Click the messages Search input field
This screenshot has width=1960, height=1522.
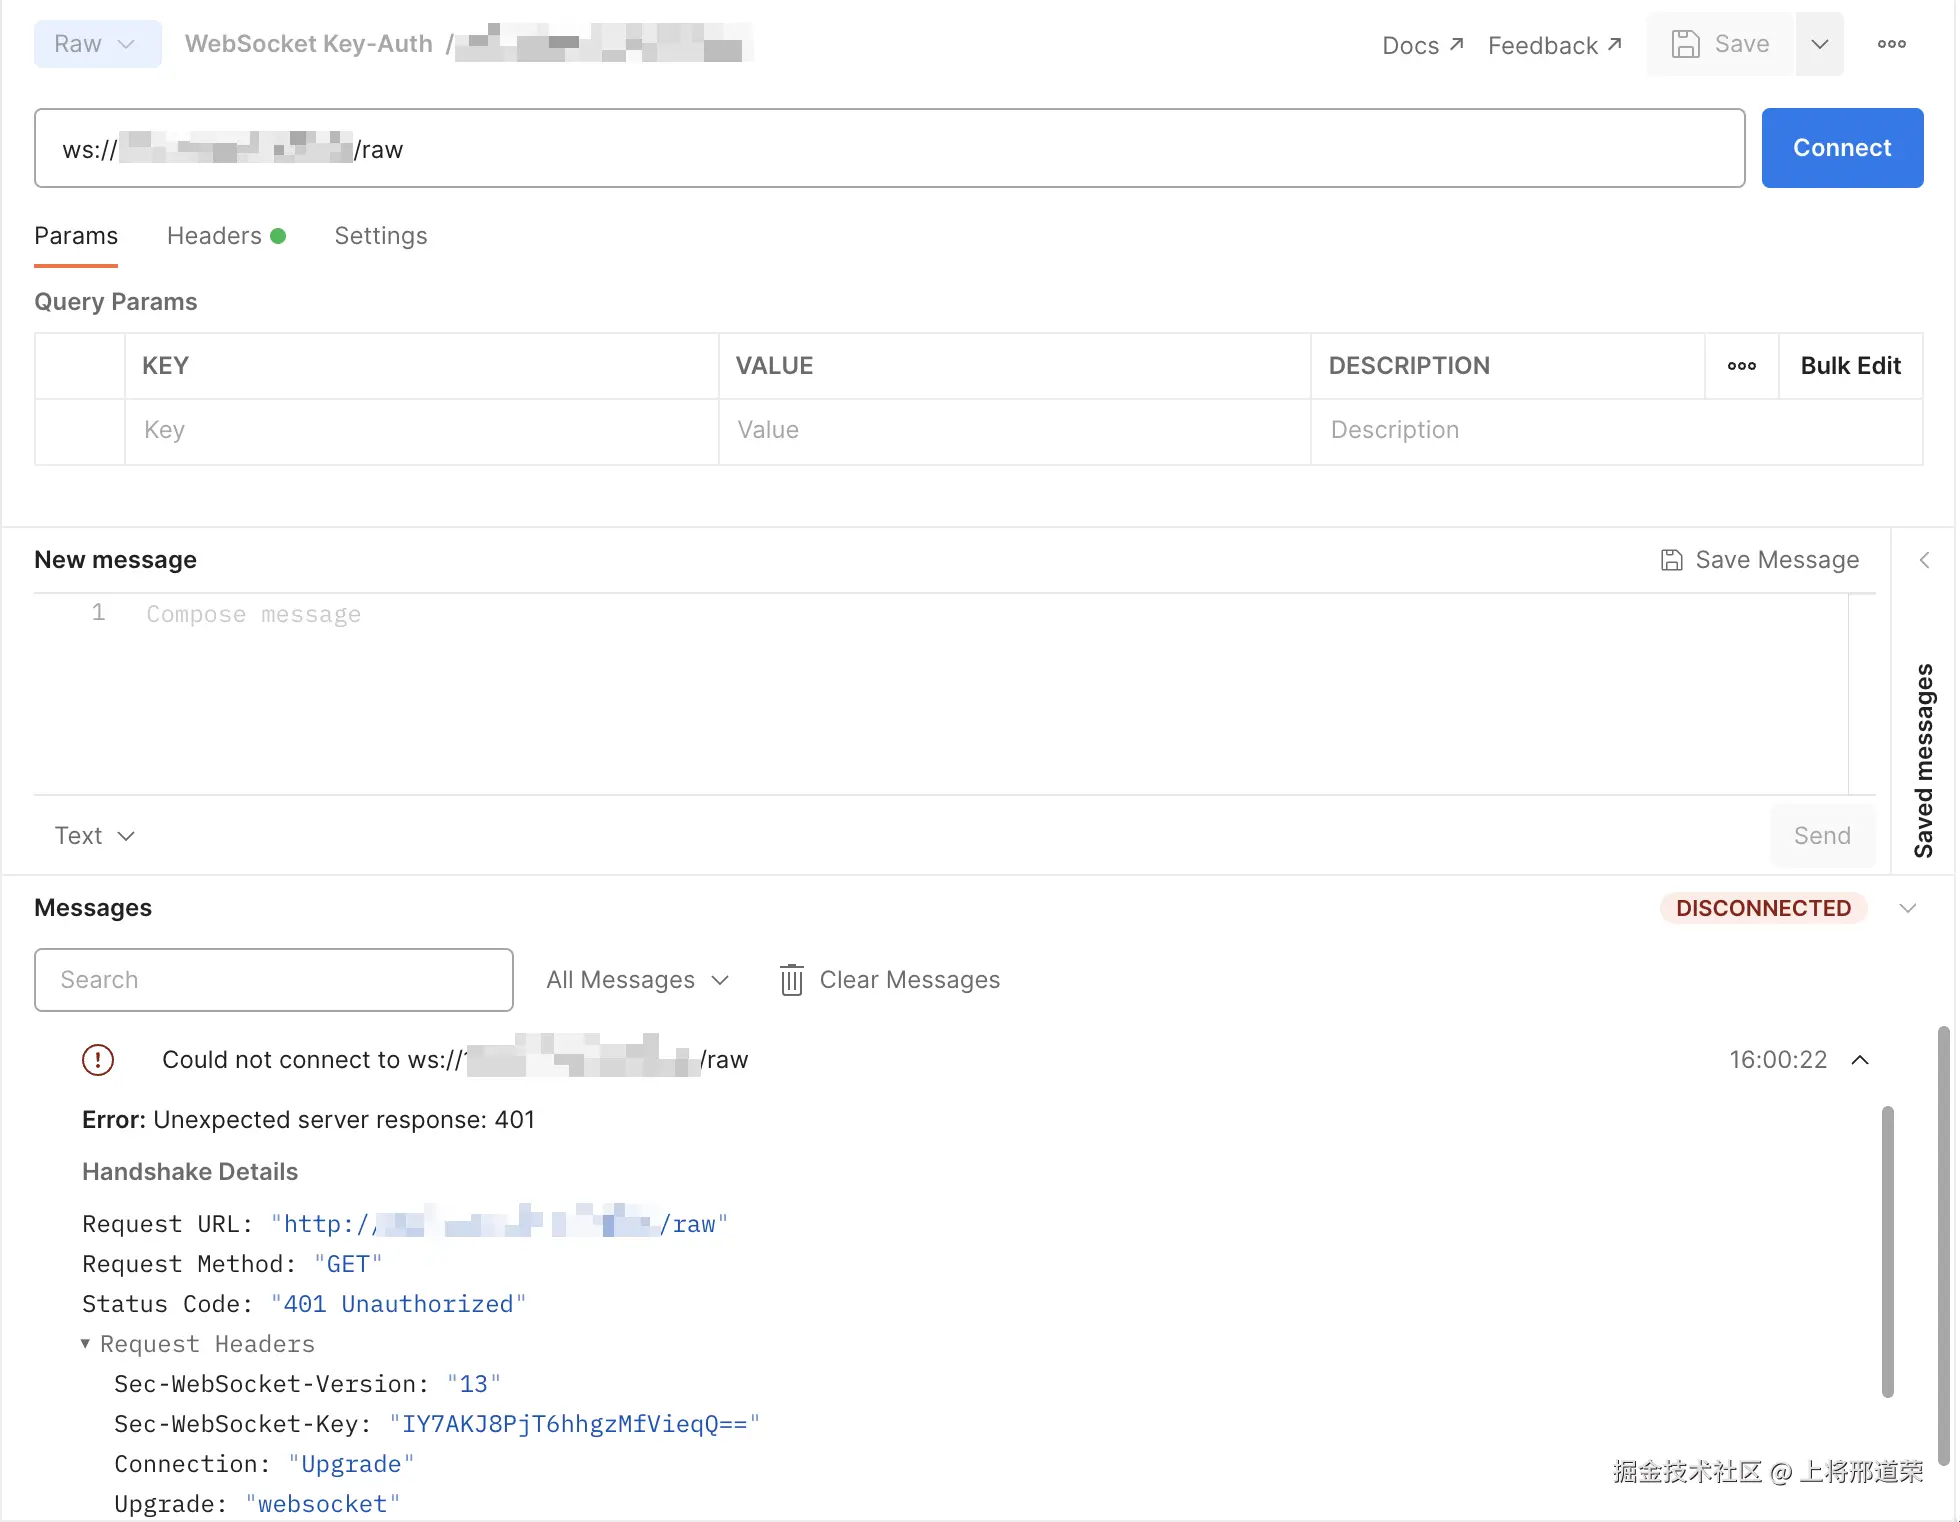tap(273, 980)
